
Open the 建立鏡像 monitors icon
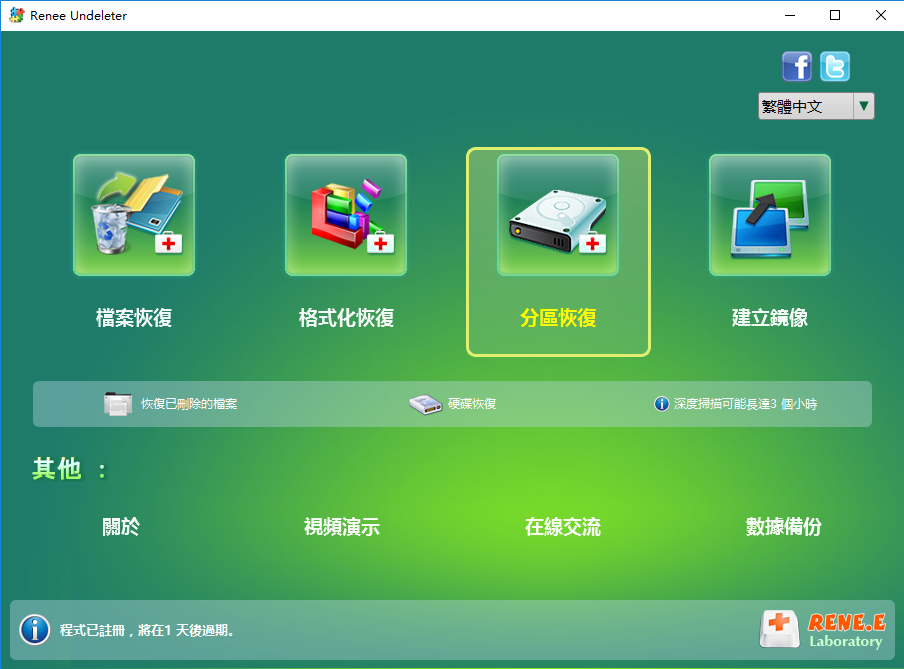point(770,215)
